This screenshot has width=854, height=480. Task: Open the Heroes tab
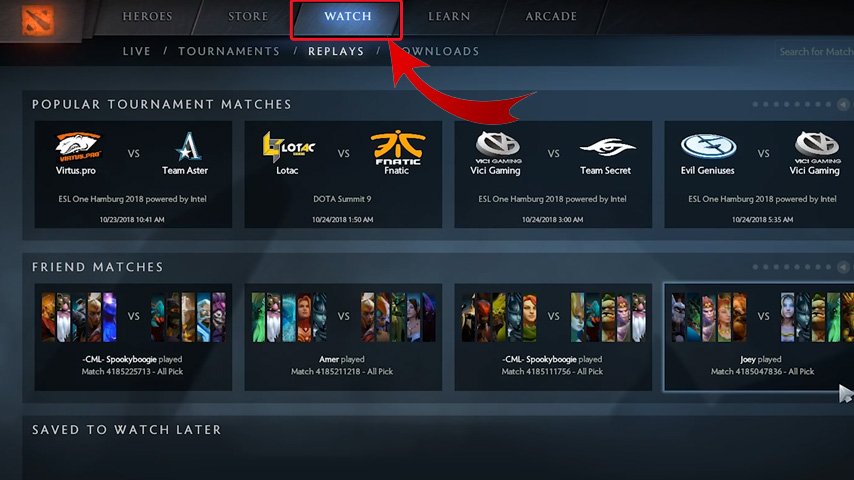click(147, 16)
